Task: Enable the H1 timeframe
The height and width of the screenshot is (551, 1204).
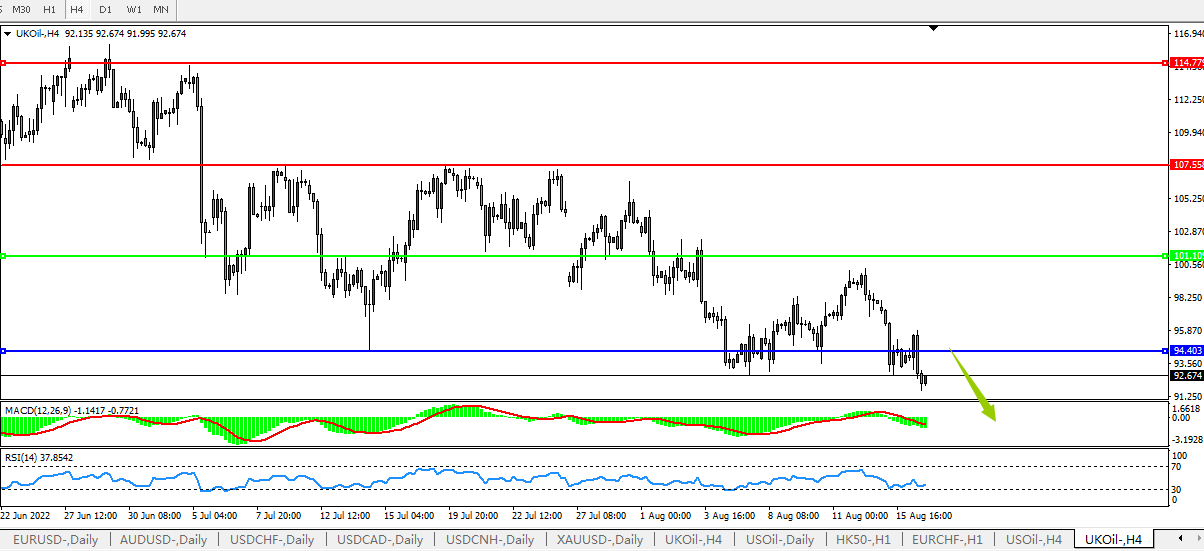Action: coord(50,9)
